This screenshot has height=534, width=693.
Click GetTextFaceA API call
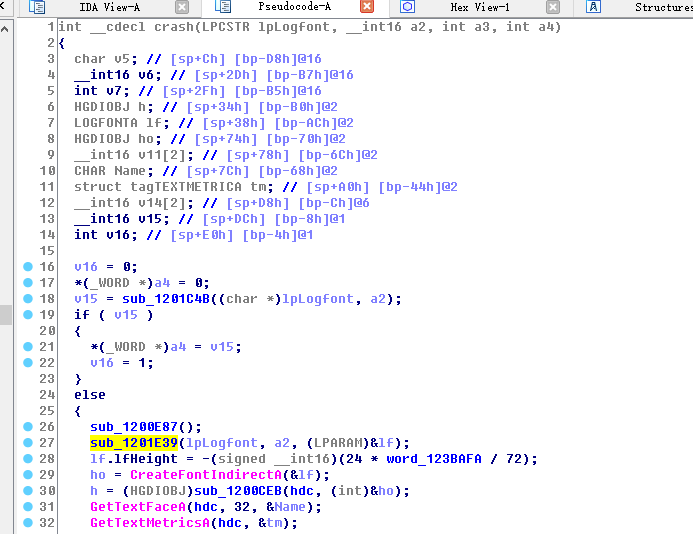[138, 507]
